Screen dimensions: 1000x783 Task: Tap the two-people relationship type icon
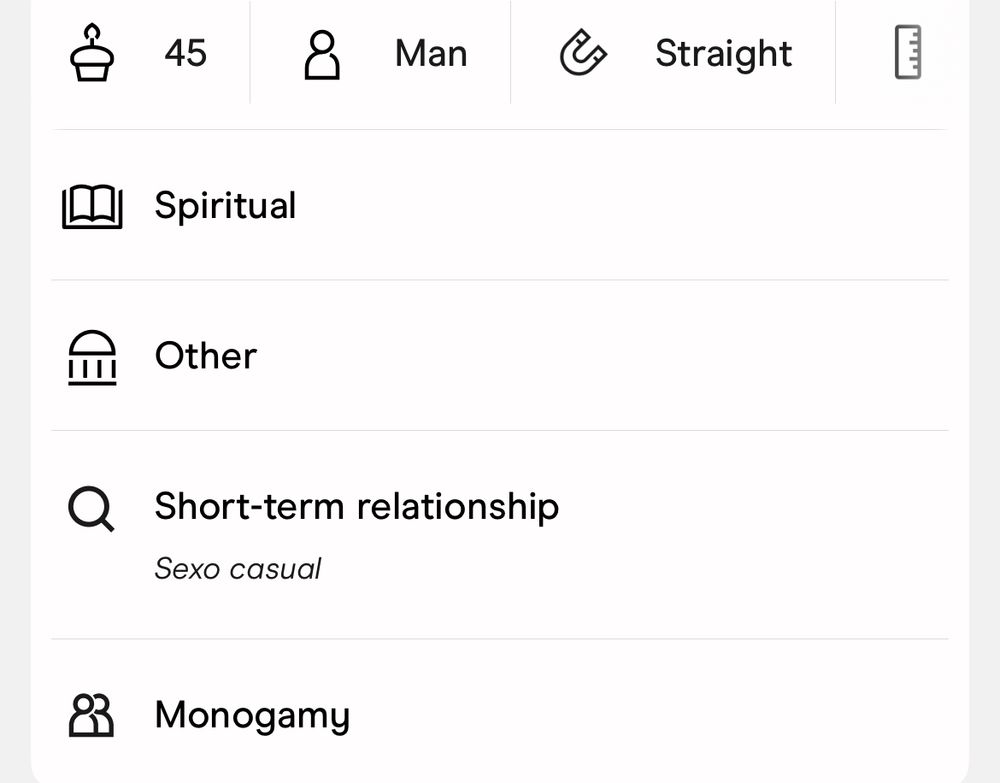coord(91,715)
